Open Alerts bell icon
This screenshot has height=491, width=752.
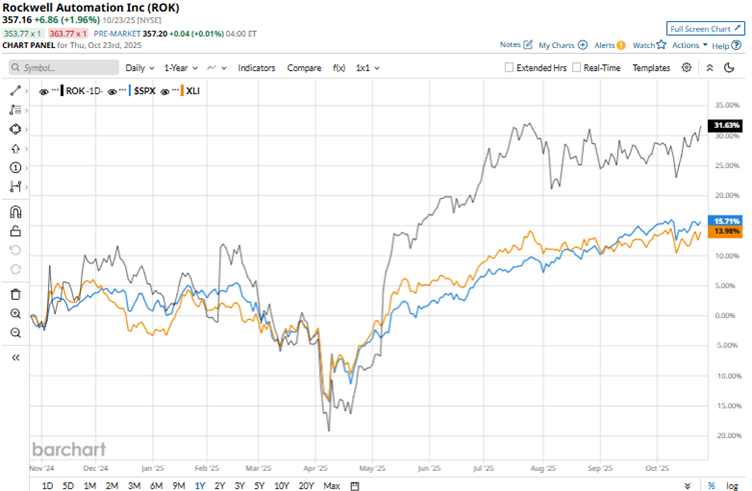tap(621, 45)
